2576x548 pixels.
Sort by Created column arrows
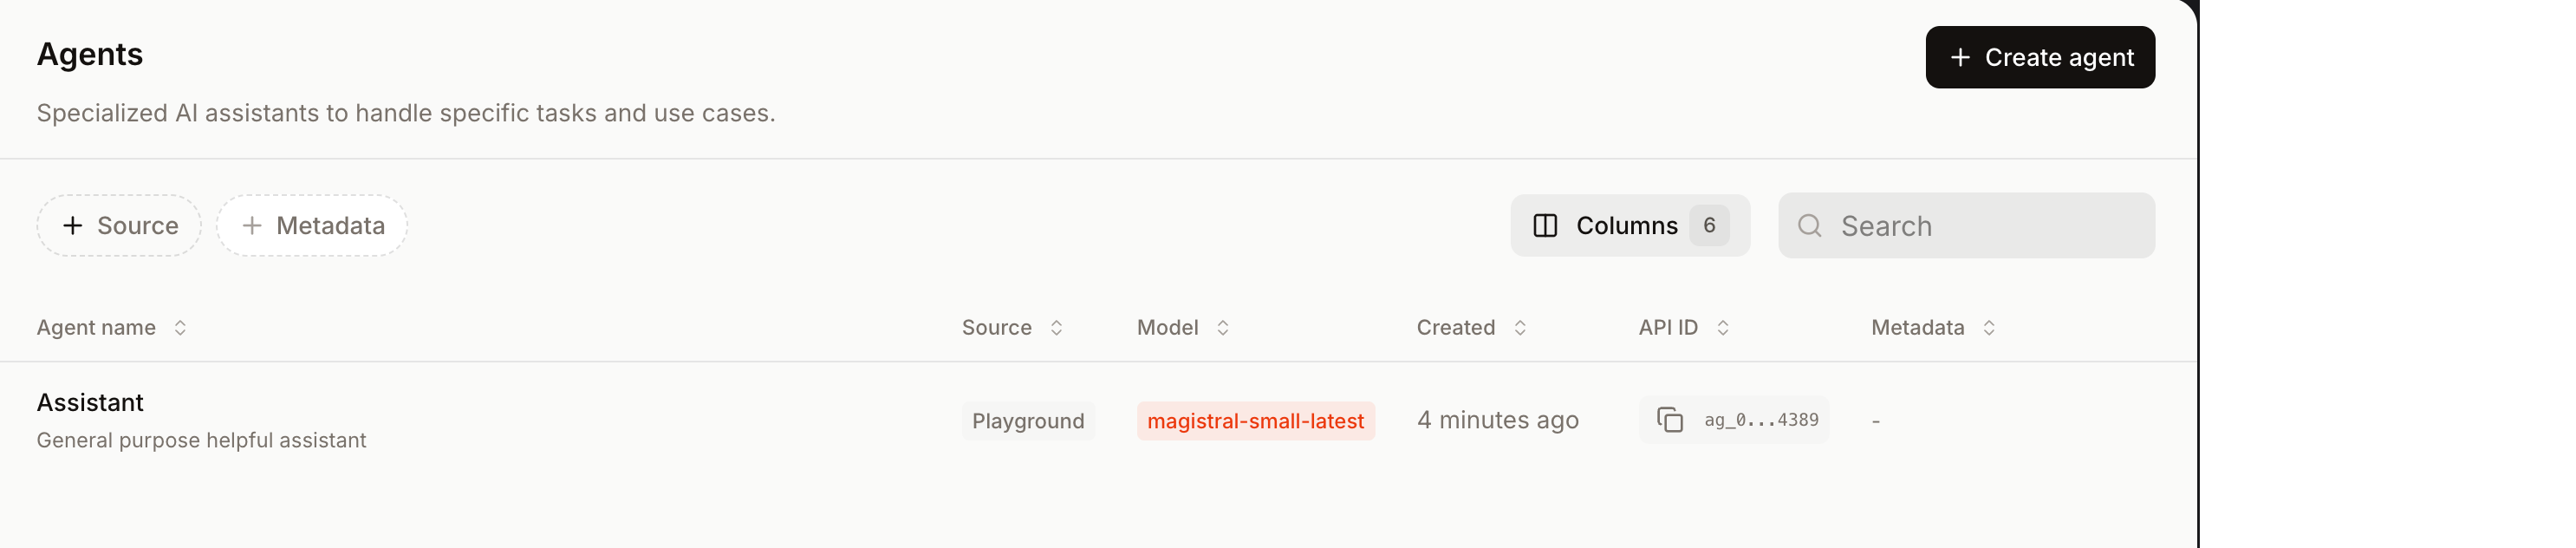tap(1520, 328)
